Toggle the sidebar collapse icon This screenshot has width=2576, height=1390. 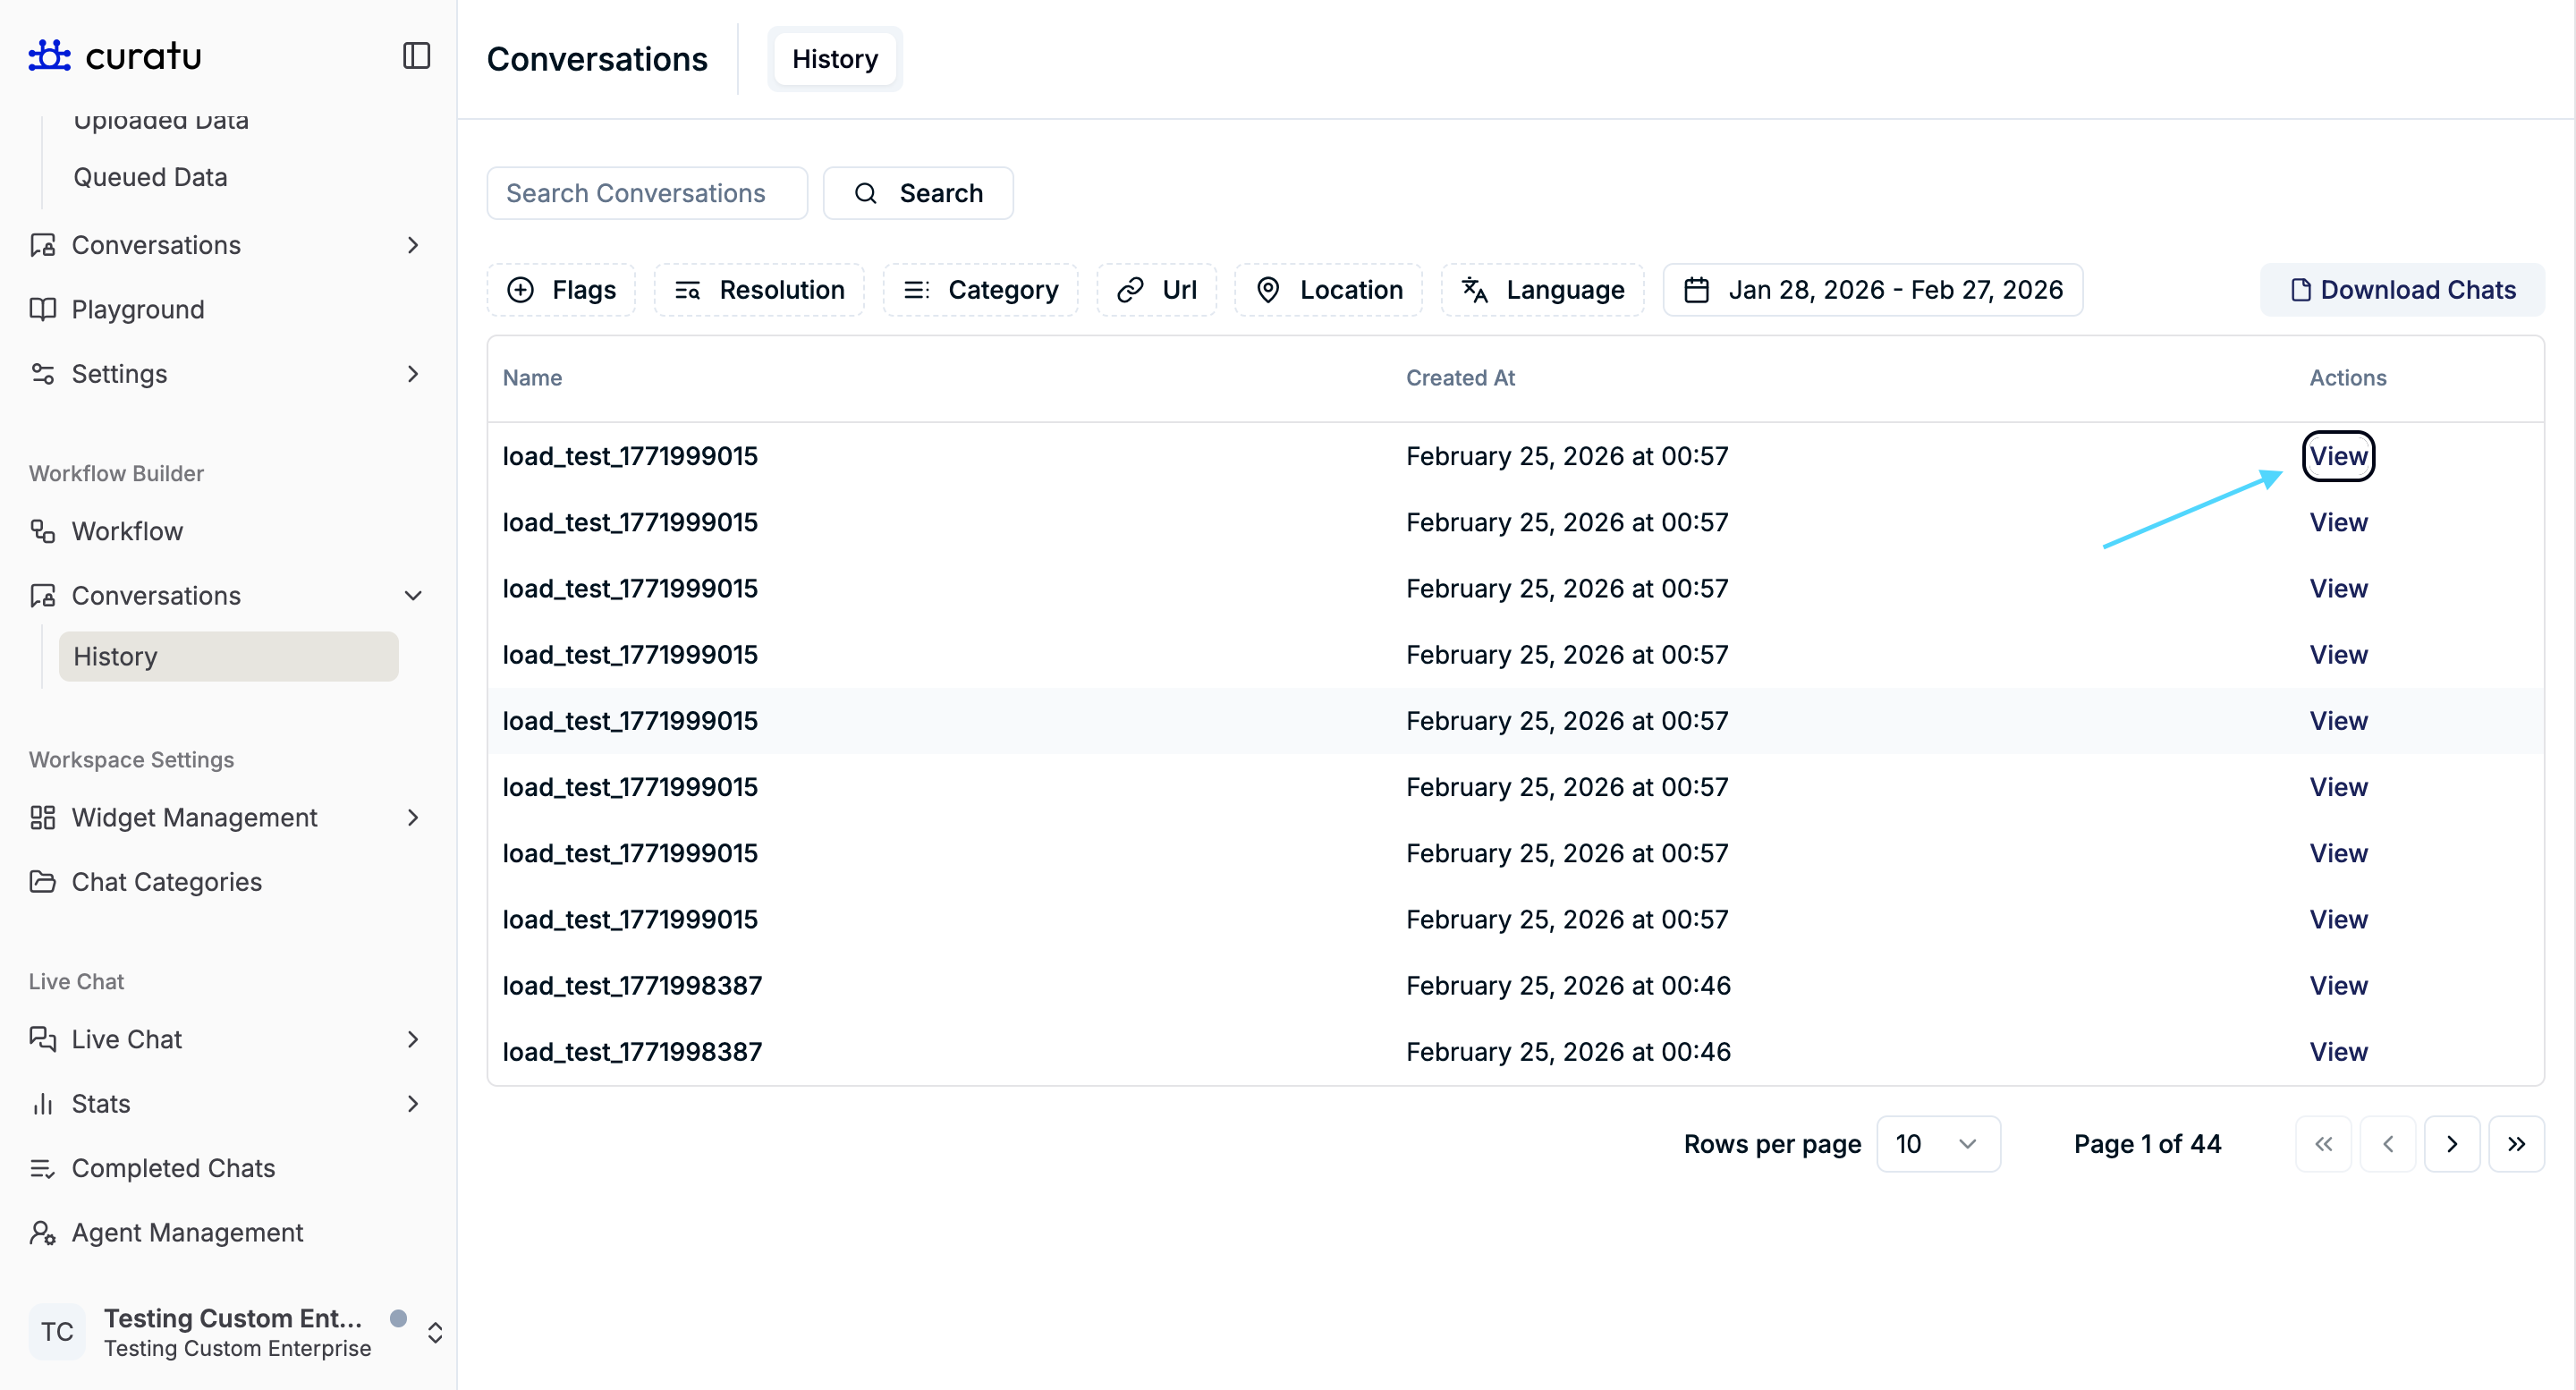pos(416,56)
